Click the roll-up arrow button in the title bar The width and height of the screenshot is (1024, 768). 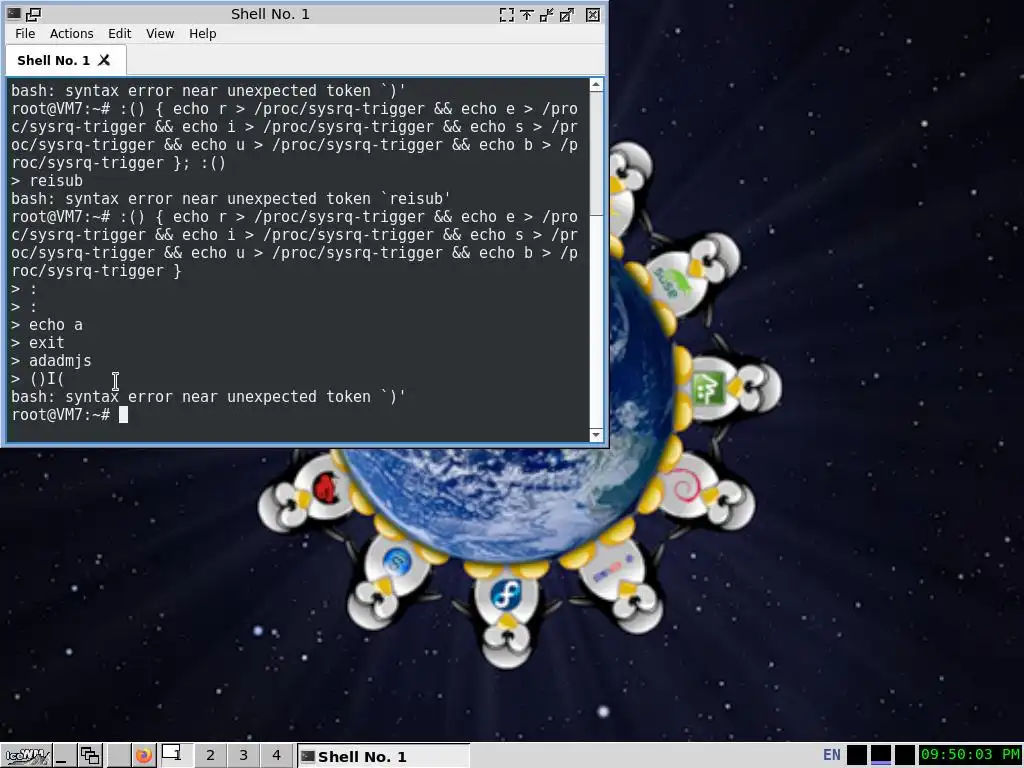526,14
